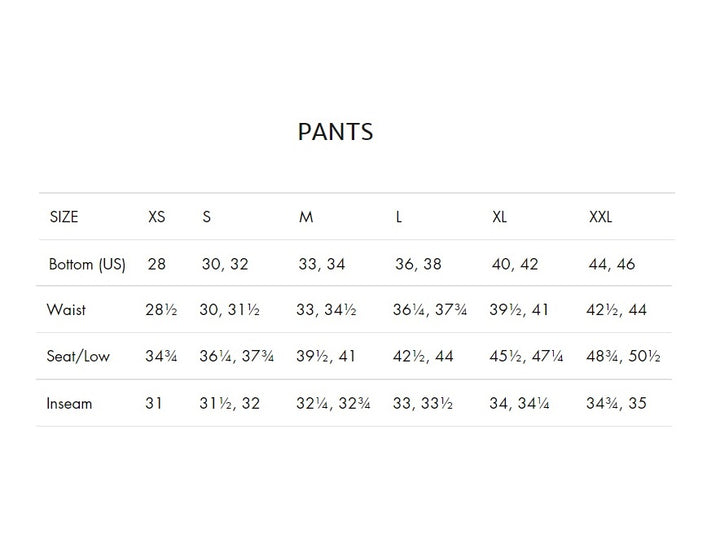Select the Waist row label
The width and height of the screenshot is (720, 543).
pyautogui.click(x=66, y=310)
